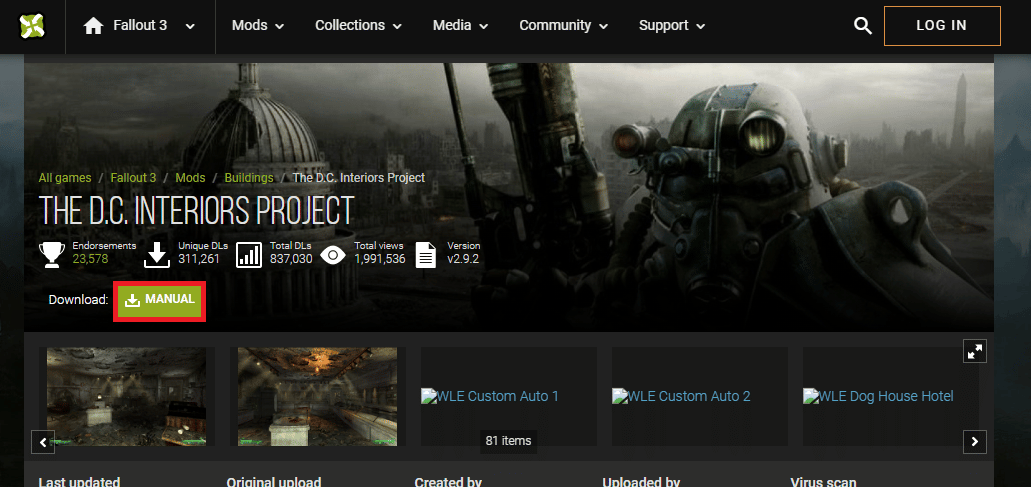Click the Created by heading

pyautogui.click(x=448, y=482)
